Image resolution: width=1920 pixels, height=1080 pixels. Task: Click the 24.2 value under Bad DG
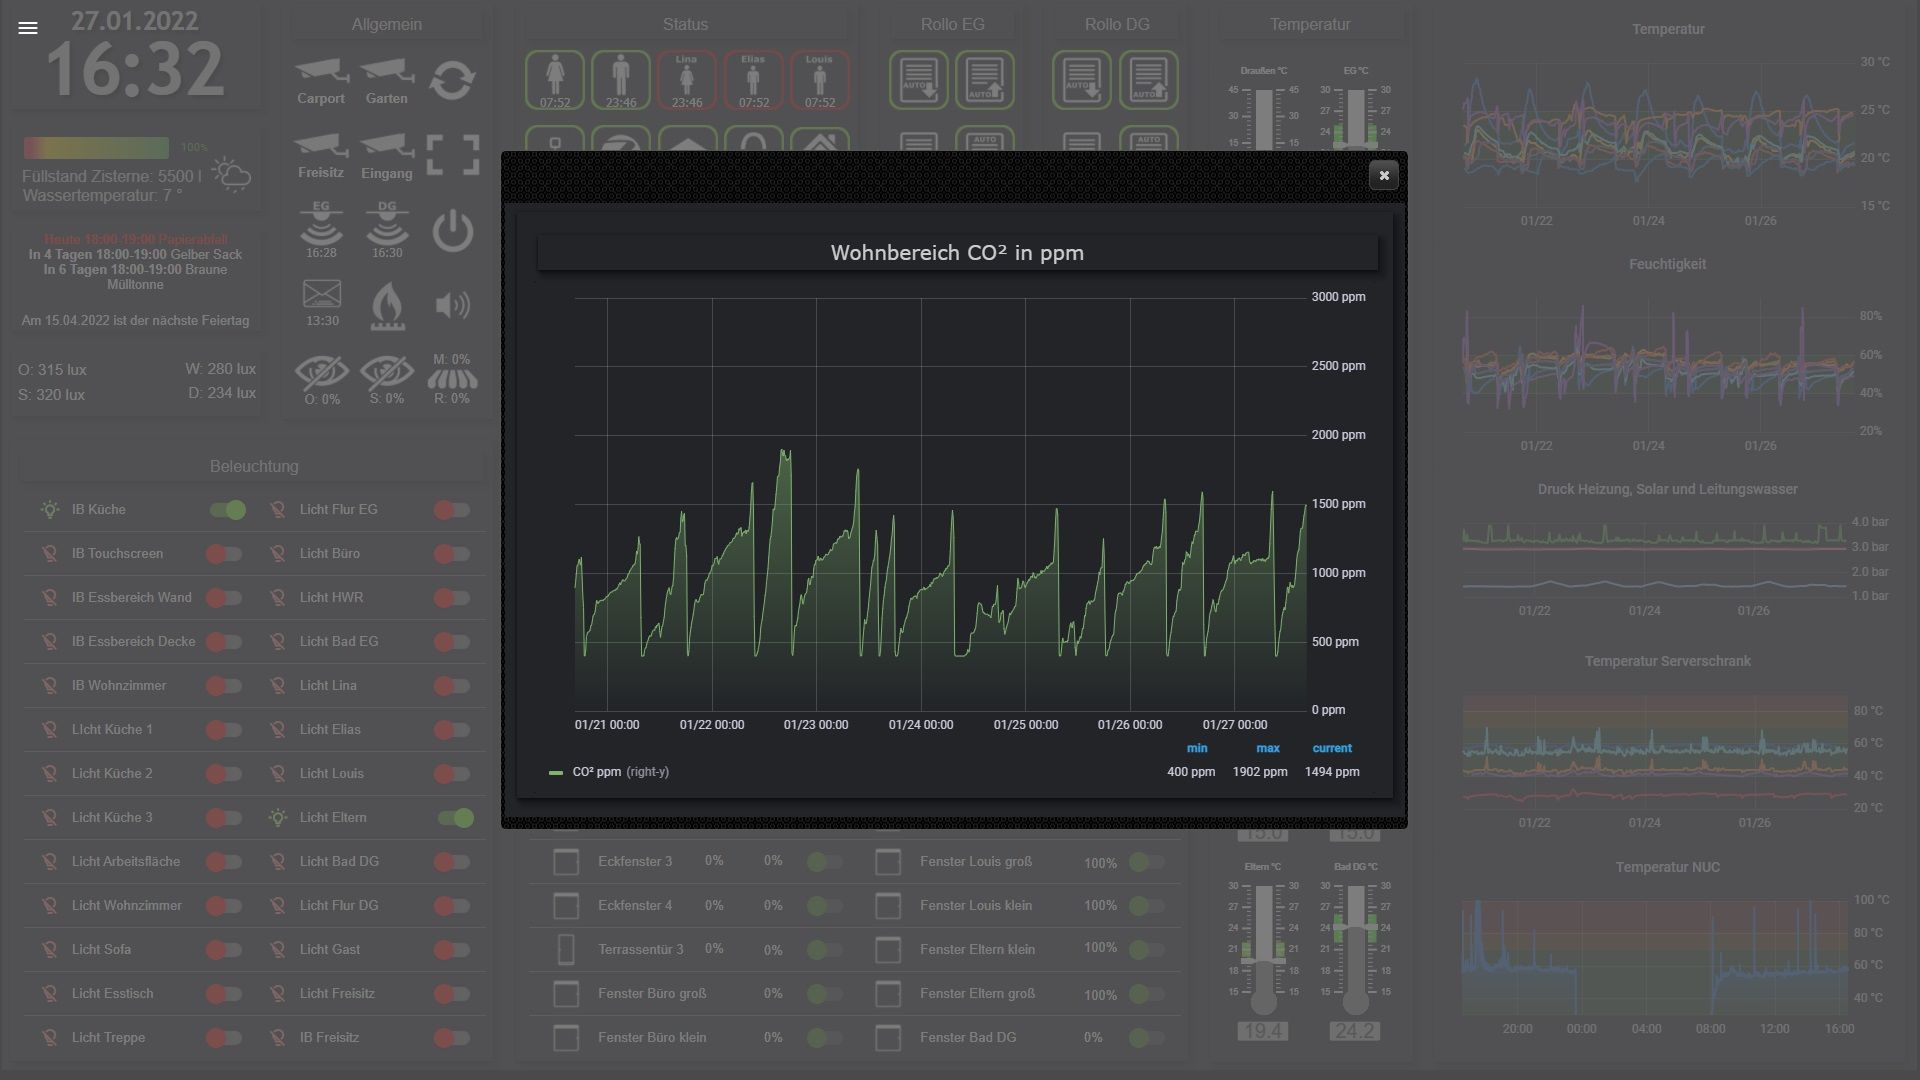[1355, 1031]
